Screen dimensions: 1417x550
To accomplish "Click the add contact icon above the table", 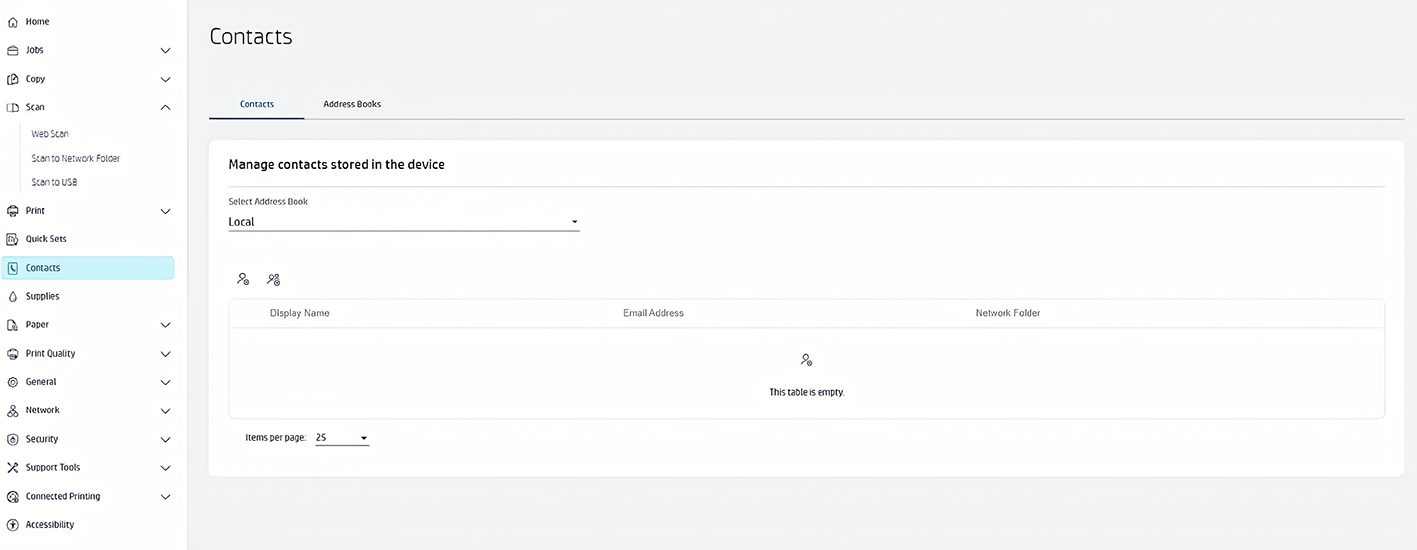I will (x=243, y=280).
